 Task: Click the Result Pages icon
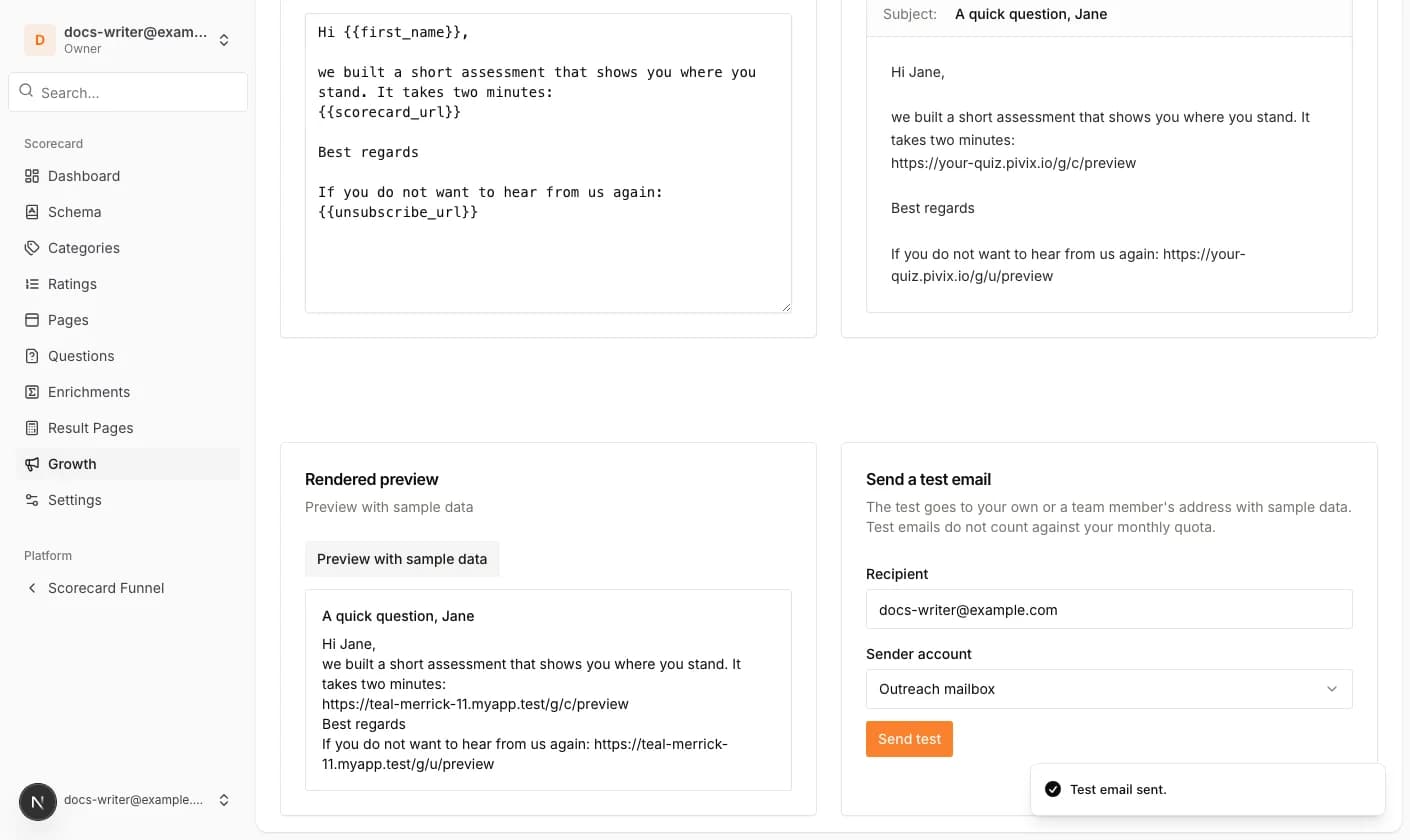(x=32, y=428)
